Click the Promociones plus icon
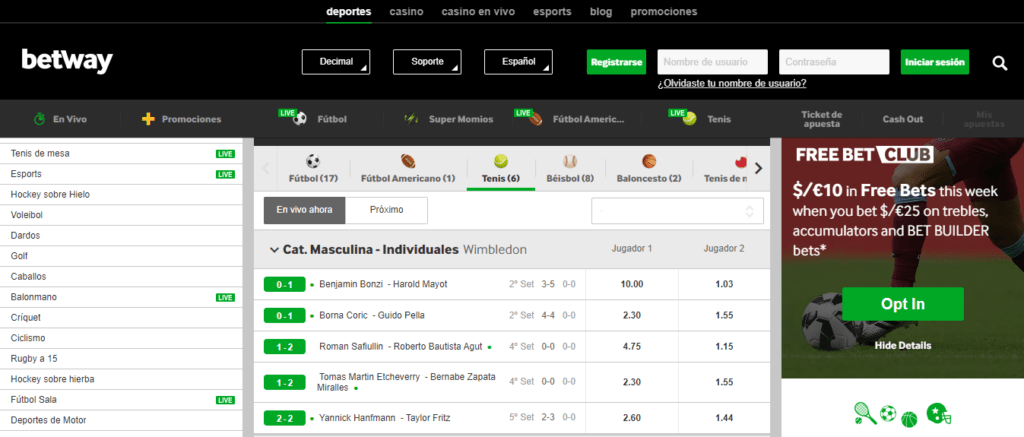The image size is (1024, 437). click(148, 119)
